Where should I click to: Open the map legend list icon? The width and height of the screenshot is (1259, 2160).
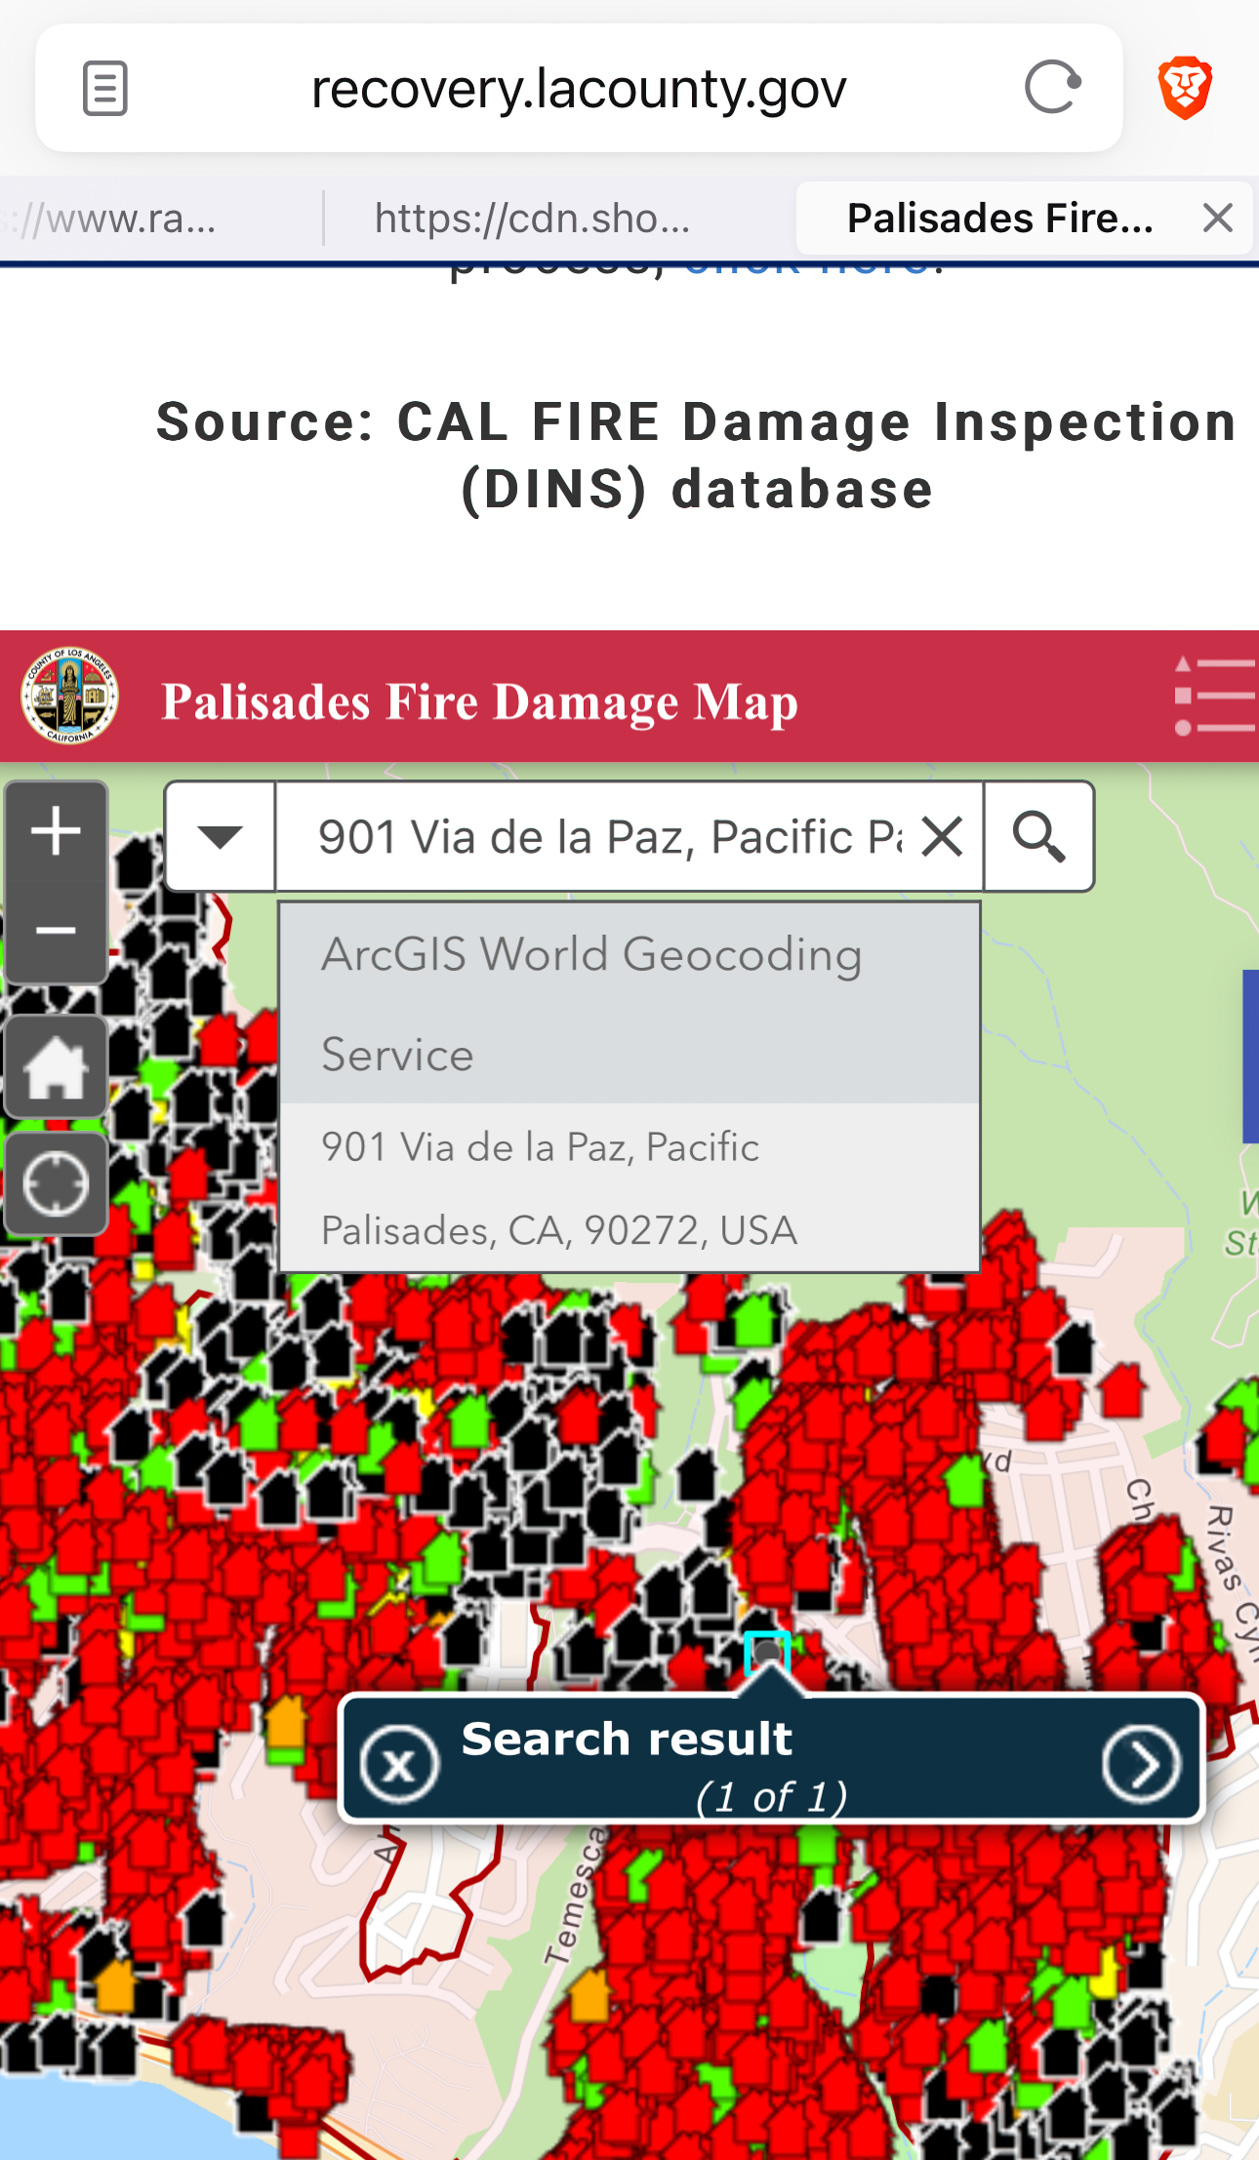point(1214,696)
